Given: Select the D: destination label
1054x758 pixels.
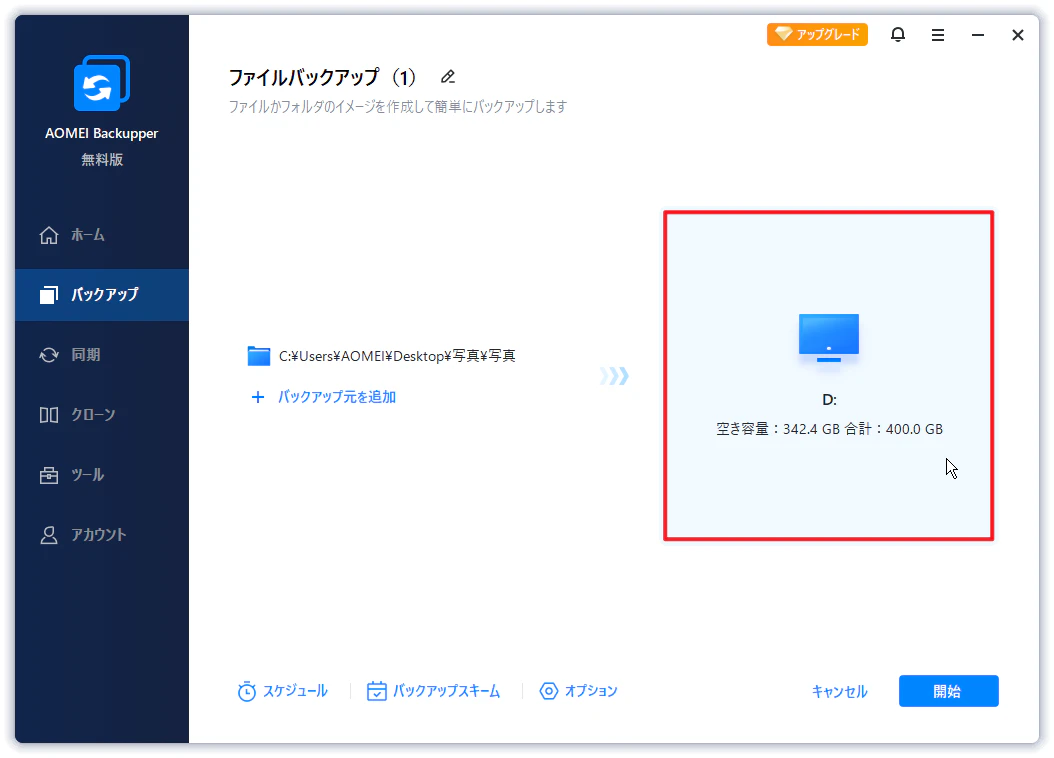Looking at the screenshot, I should point(829,400).
